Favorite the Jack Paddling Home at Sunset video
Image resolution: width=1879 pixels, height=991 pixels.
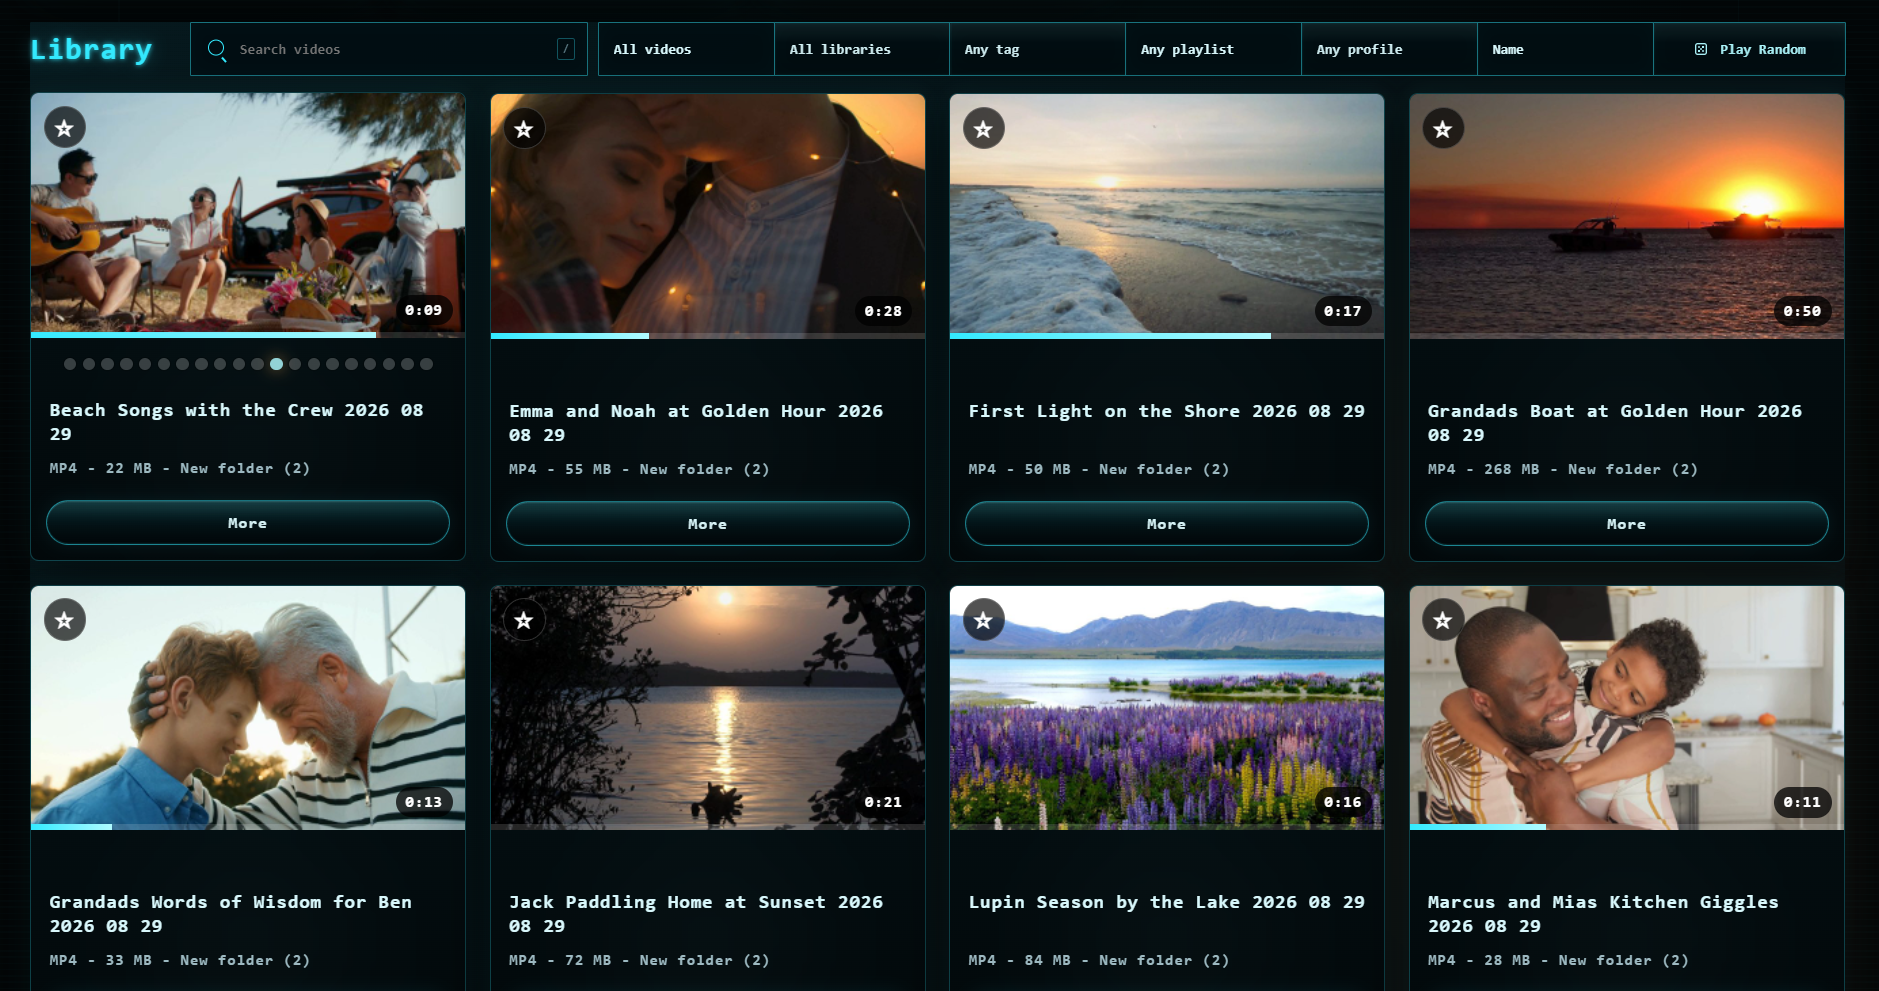tap(524, 621)
